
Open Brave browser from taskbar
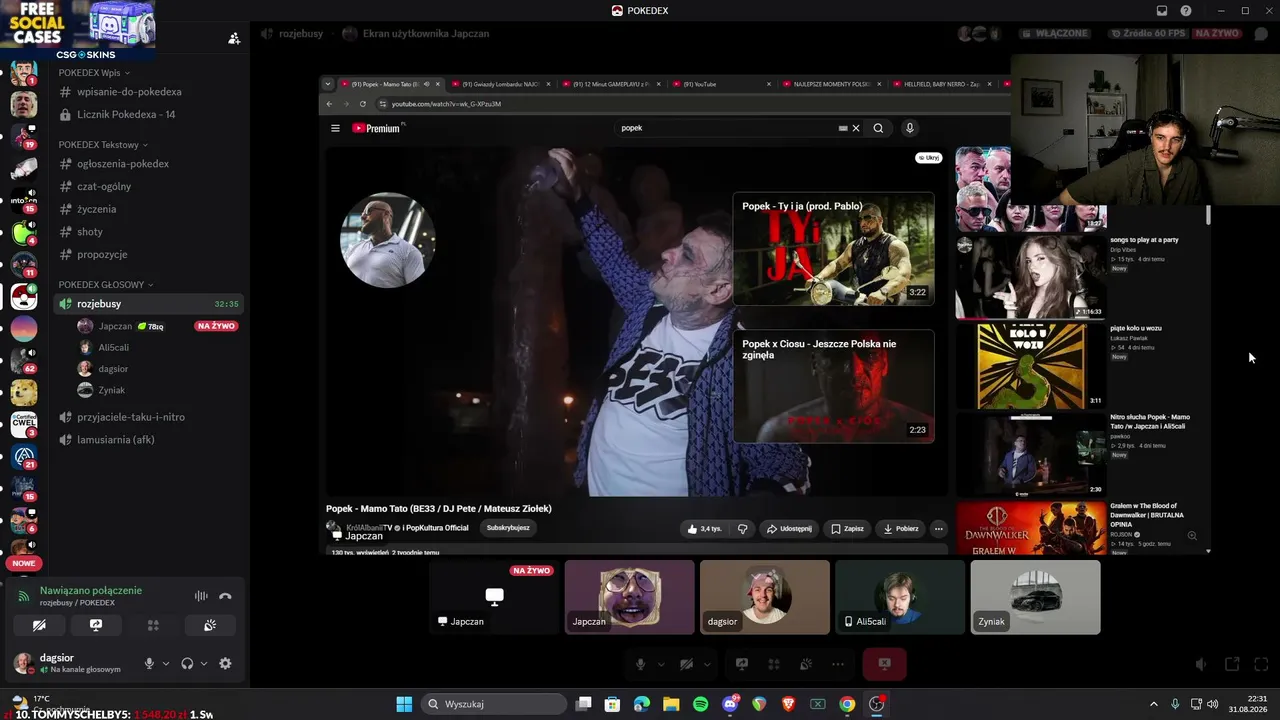click(789, 704)
